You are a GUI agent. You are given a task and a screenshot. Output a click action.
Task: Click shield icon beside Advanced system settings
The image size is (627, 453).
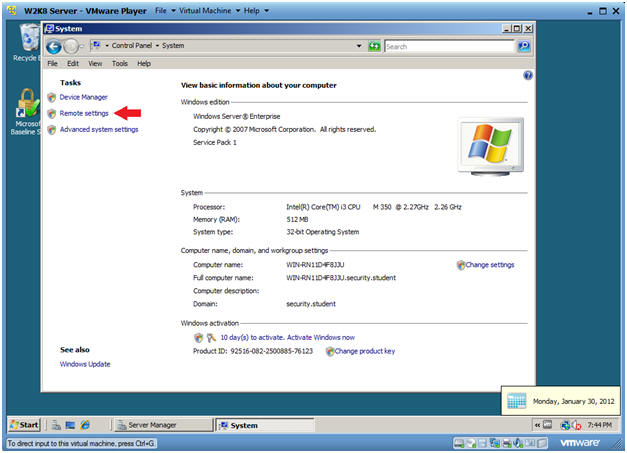(52, 130)
